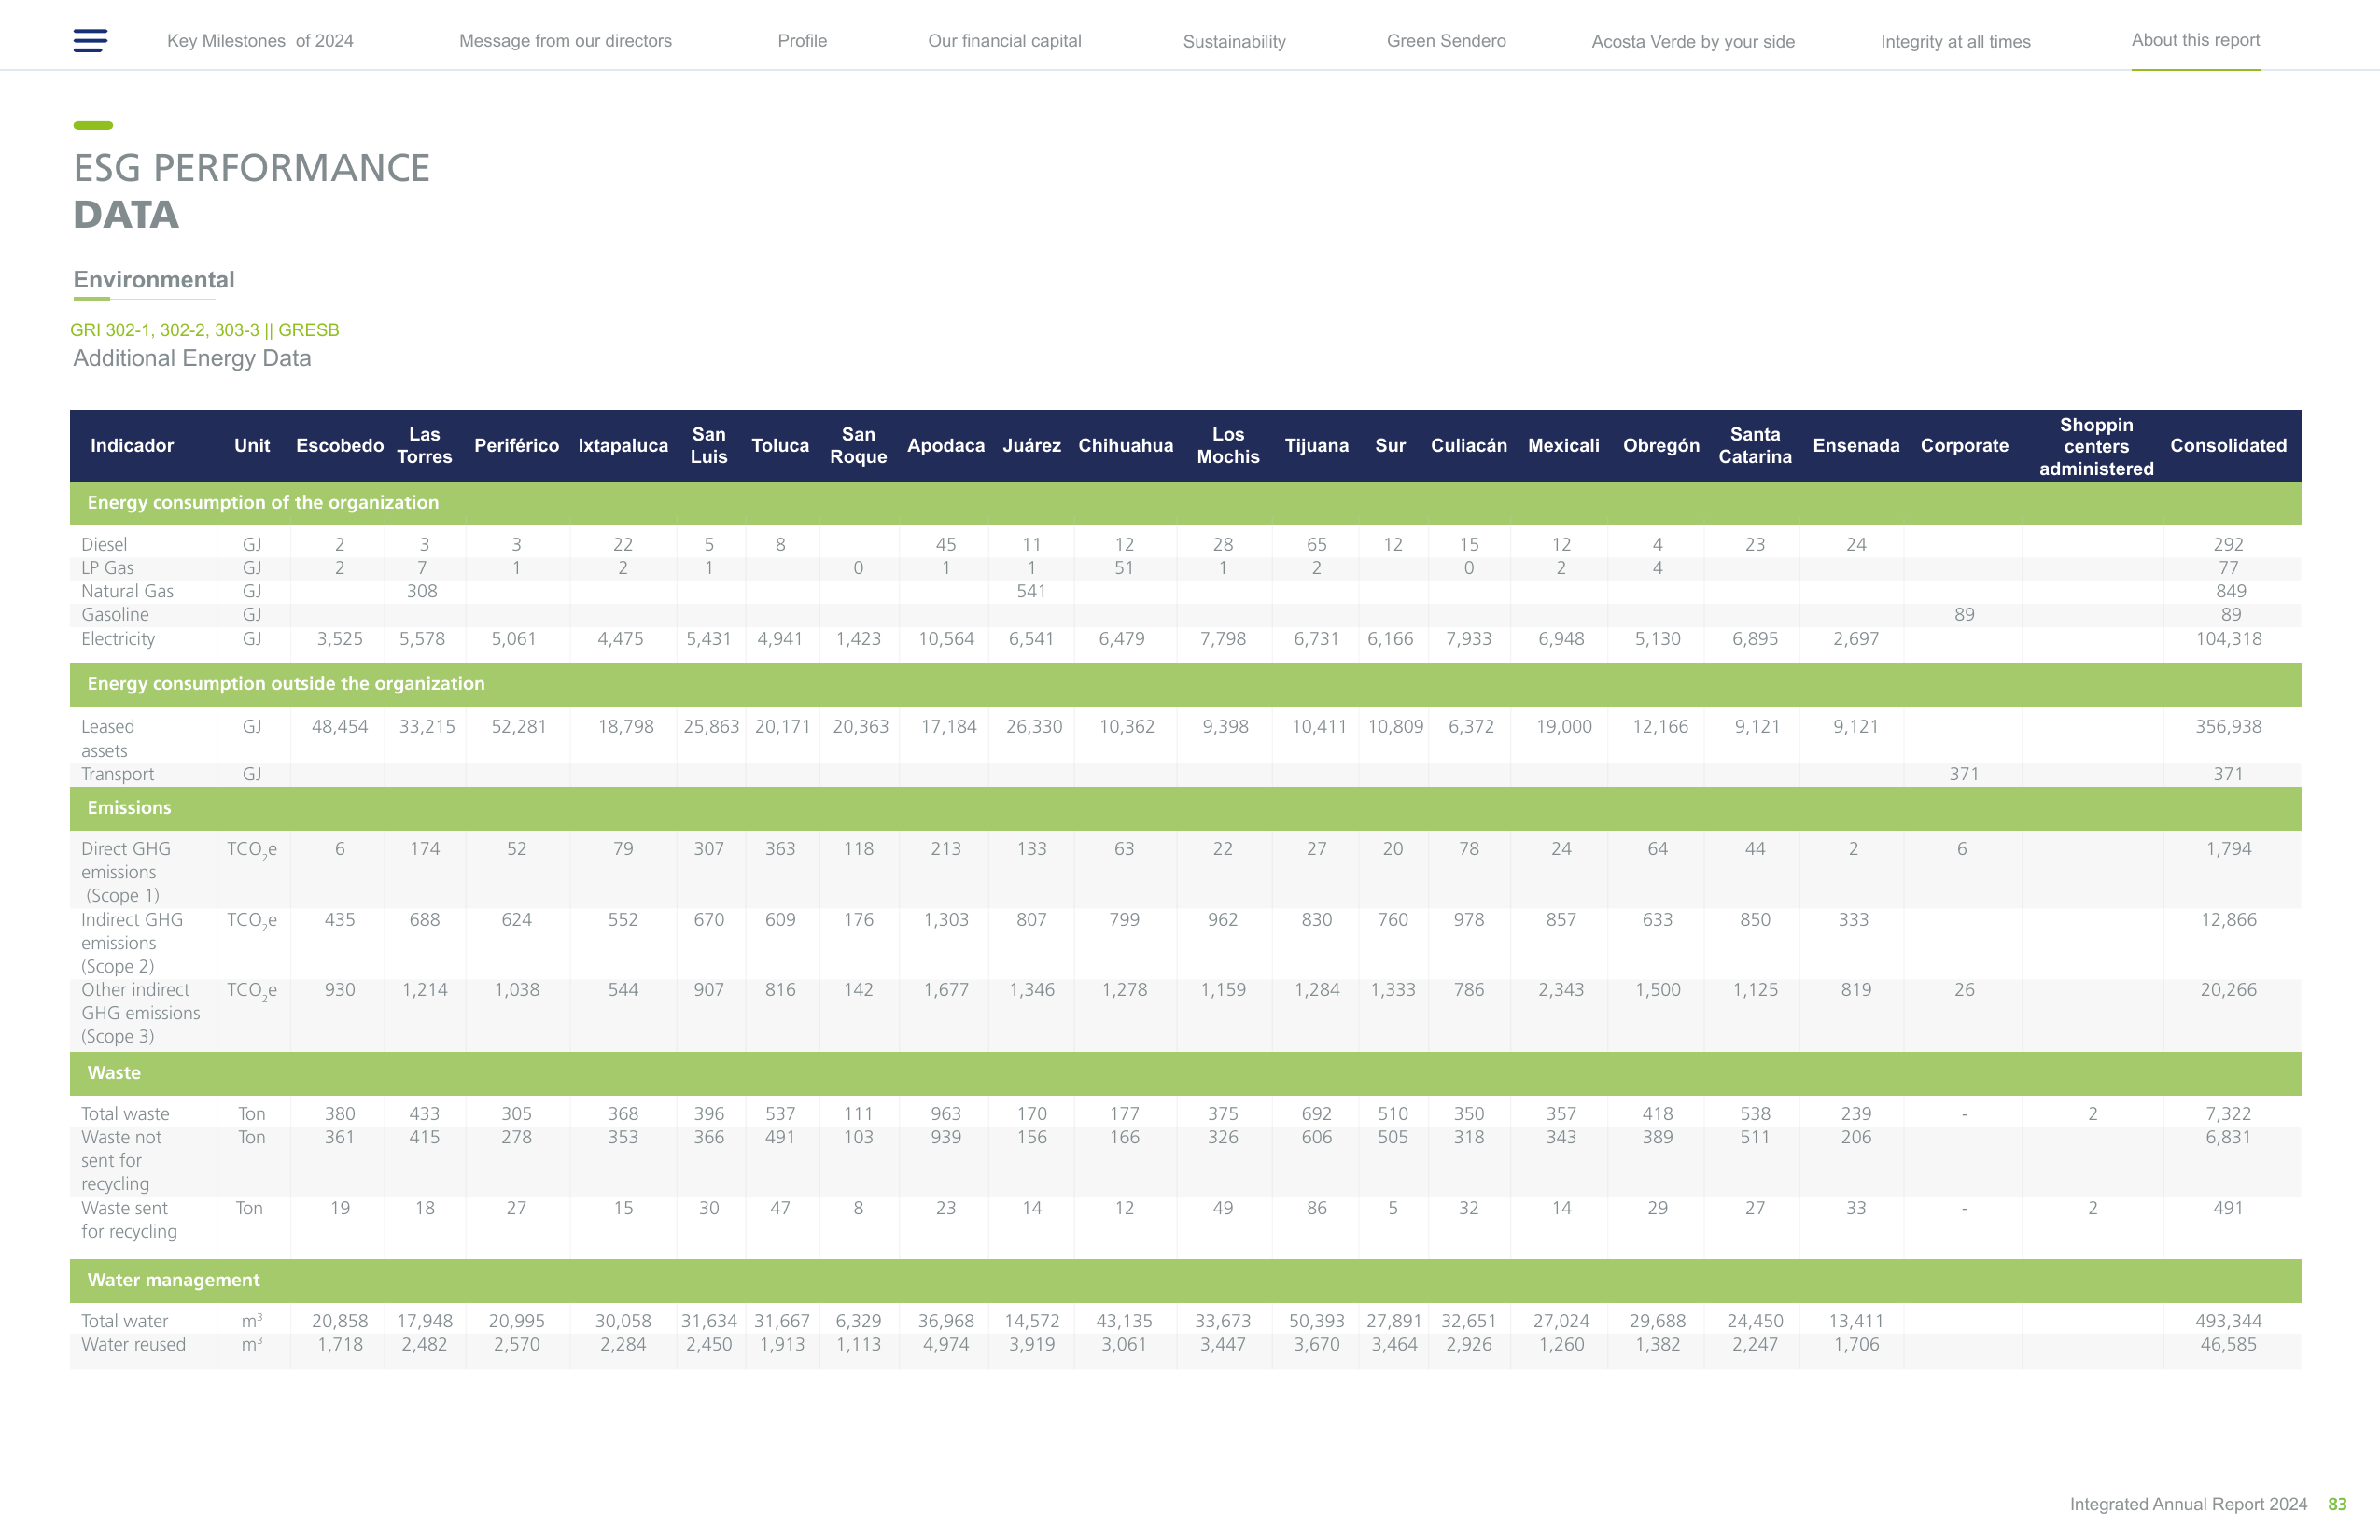Click the Environmental heading
Screen dimensions: 2380x1540
pos(154,280)
